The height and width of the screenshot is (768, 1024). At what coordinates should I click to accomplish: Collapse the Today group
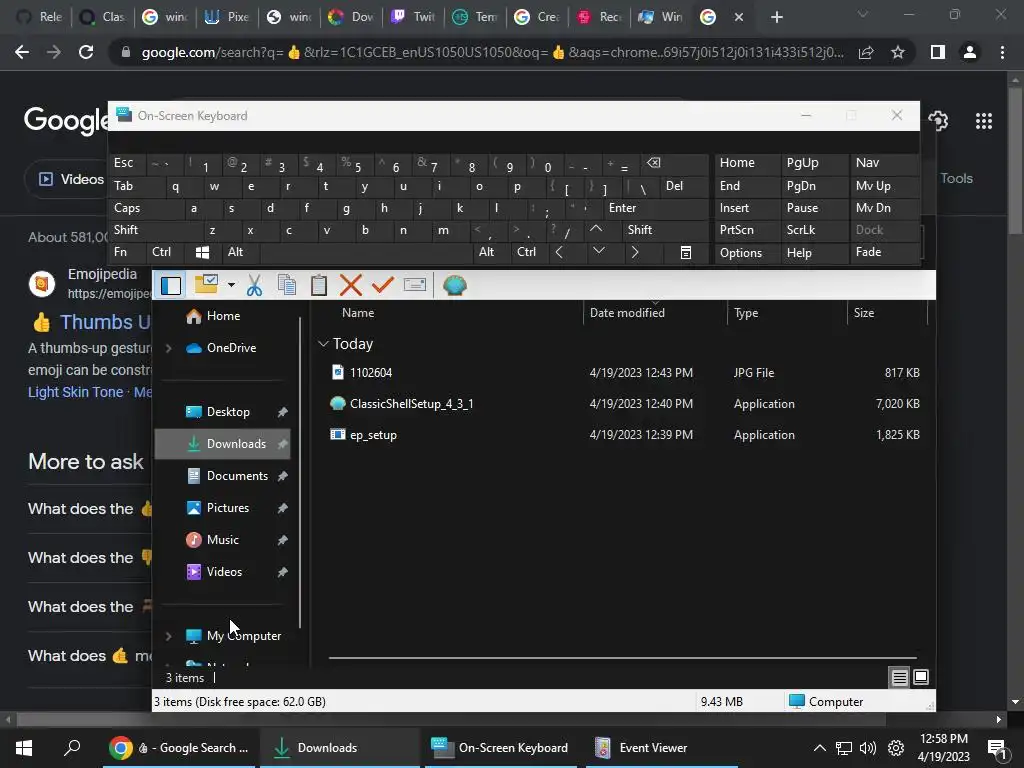click(323, 344)
